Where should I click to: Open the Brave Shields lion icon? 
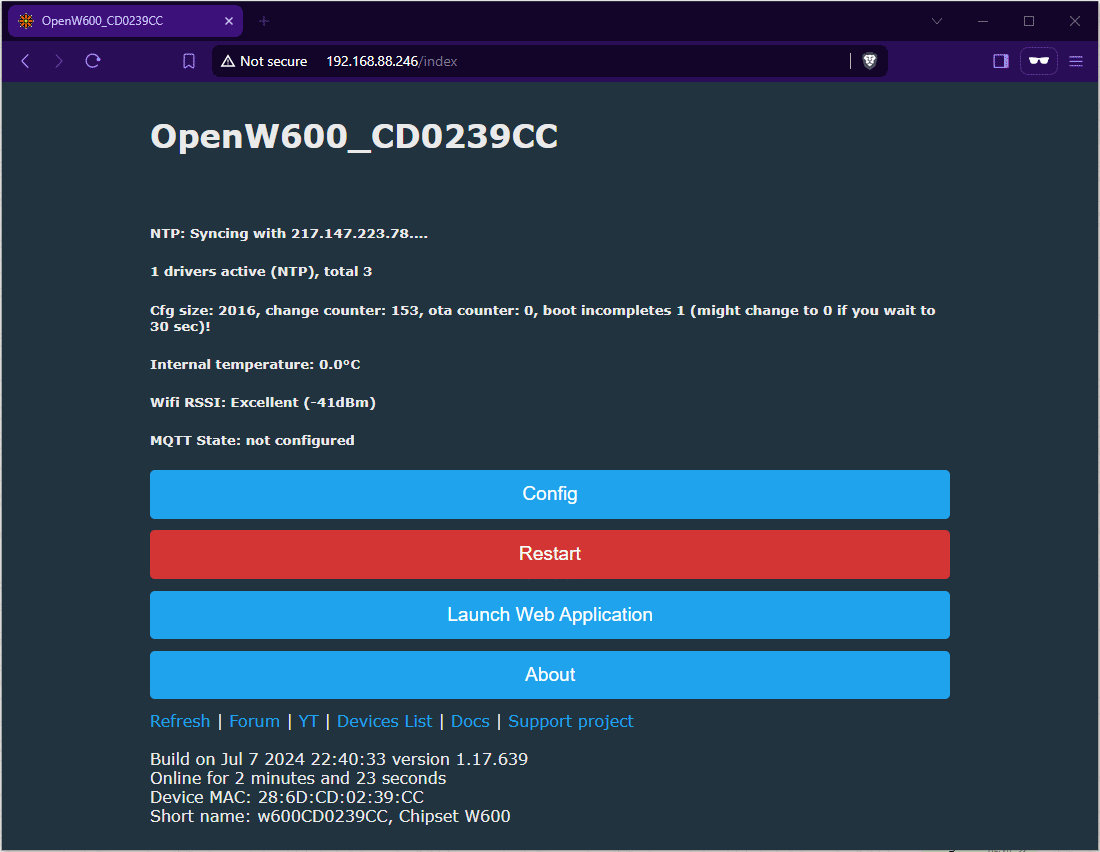pyautogui.click(x=870, y=61)
